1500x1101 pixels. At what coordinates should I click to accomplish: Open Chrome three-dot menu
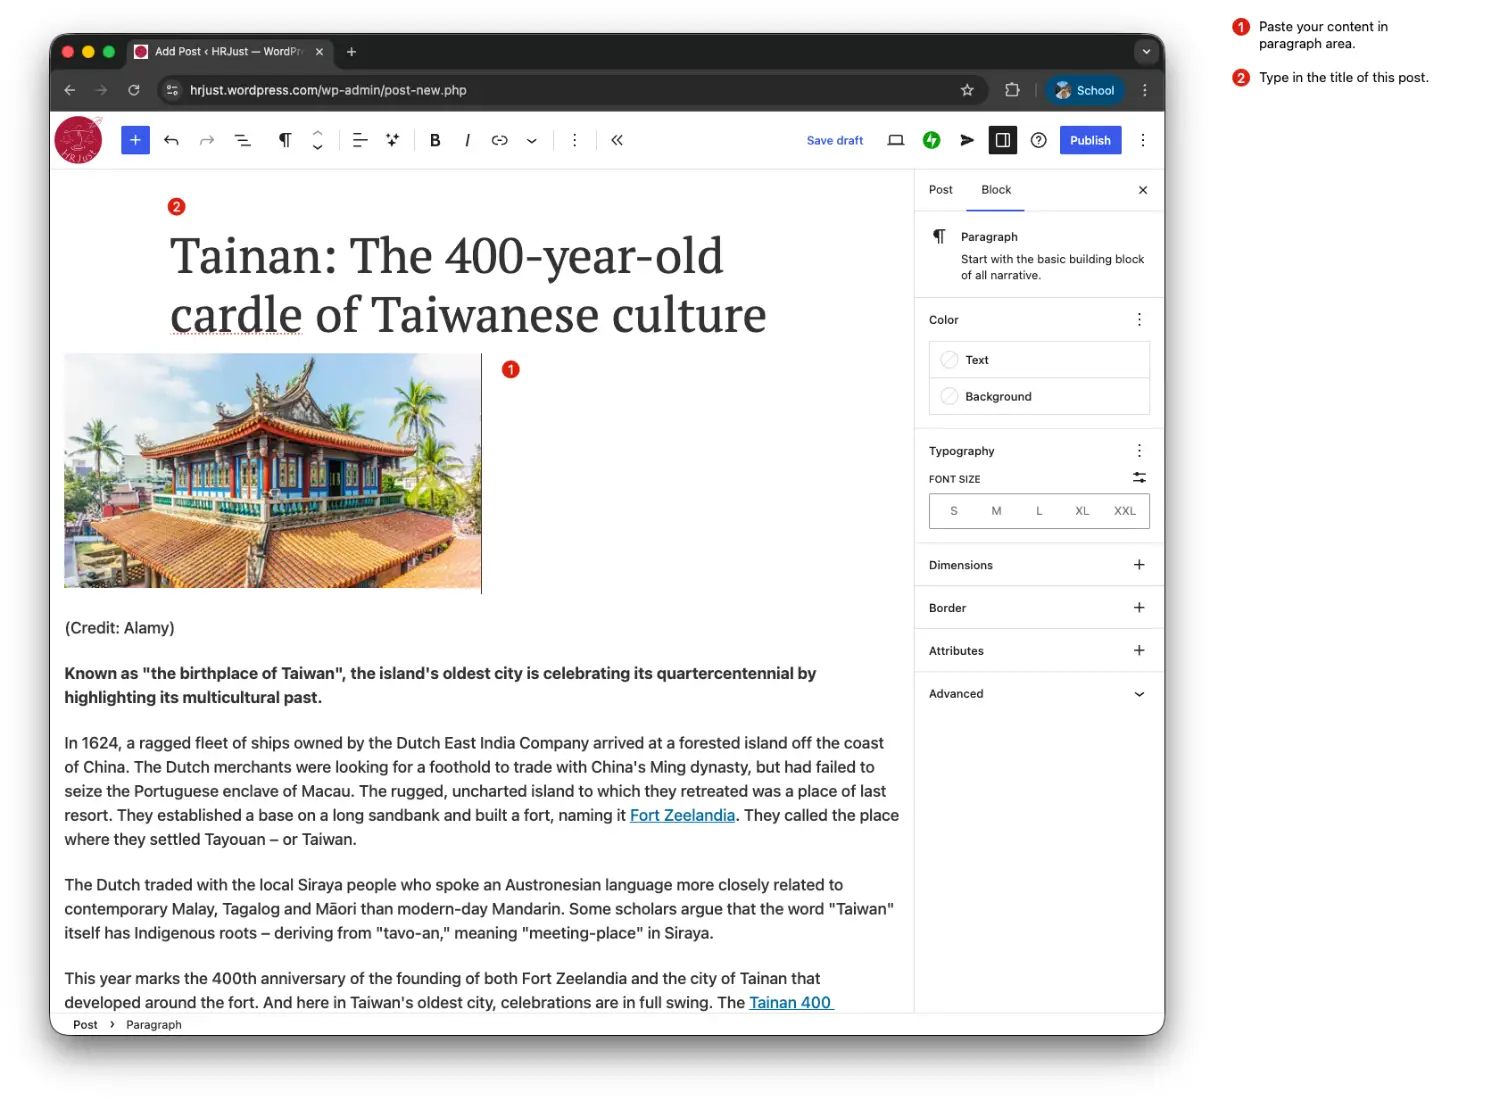(1145, 90)
